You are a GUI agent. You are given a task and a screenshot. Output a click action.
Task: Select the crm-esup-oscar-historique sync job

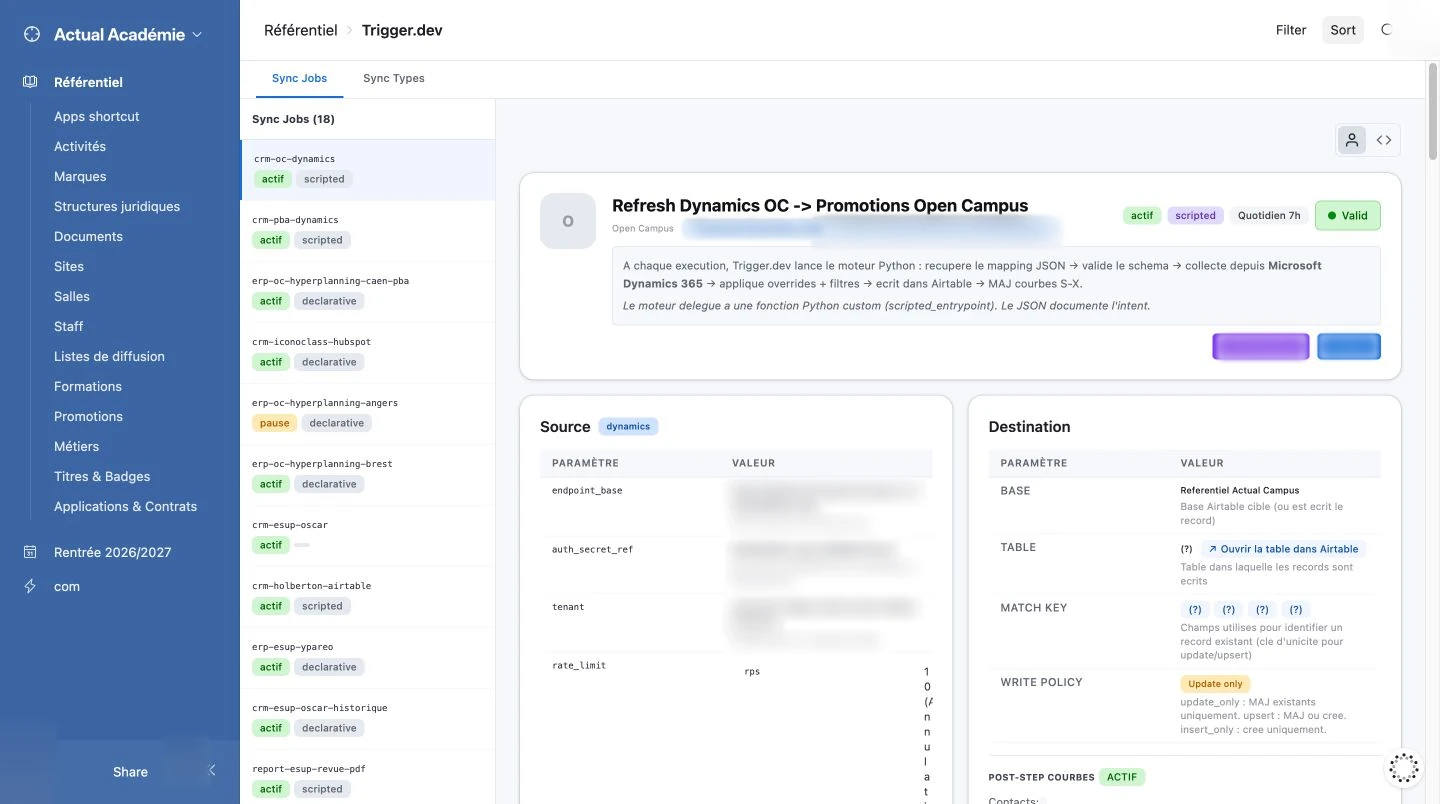(368, 719)
